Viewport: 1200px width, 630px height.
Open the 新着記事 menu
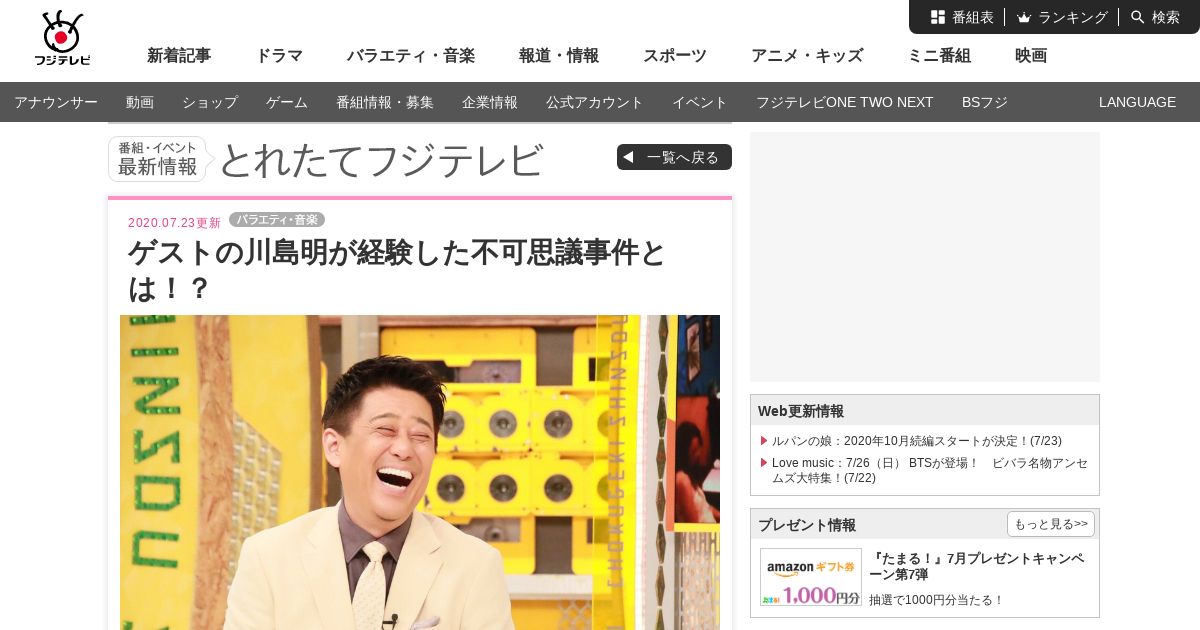coord(179,56)
